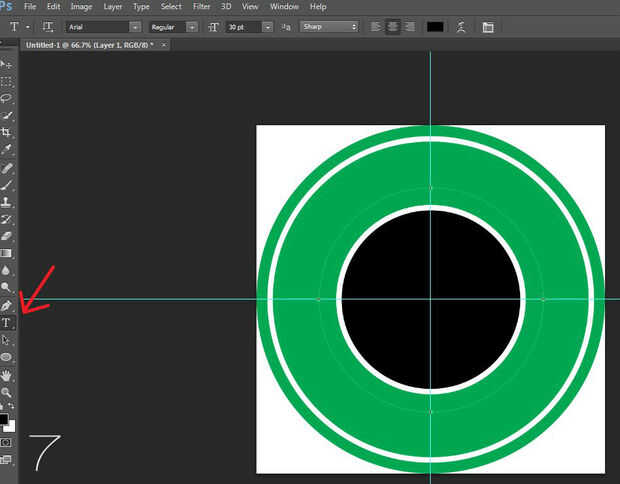Select the Ellipse shape tool
Screen dimensions: 620x484
[x=6, y=357]
